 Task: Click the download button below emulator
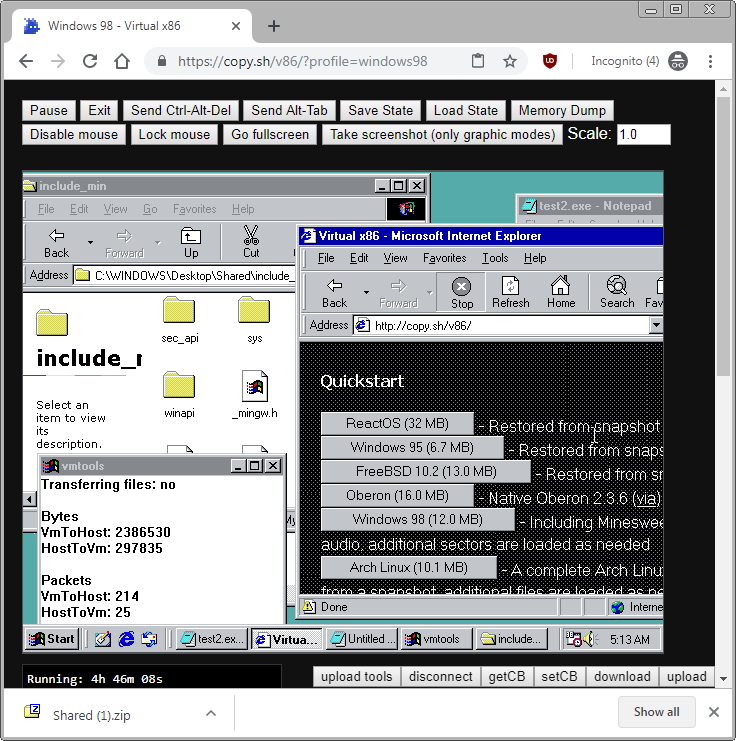pyautogui.click(x=622, y=677)
